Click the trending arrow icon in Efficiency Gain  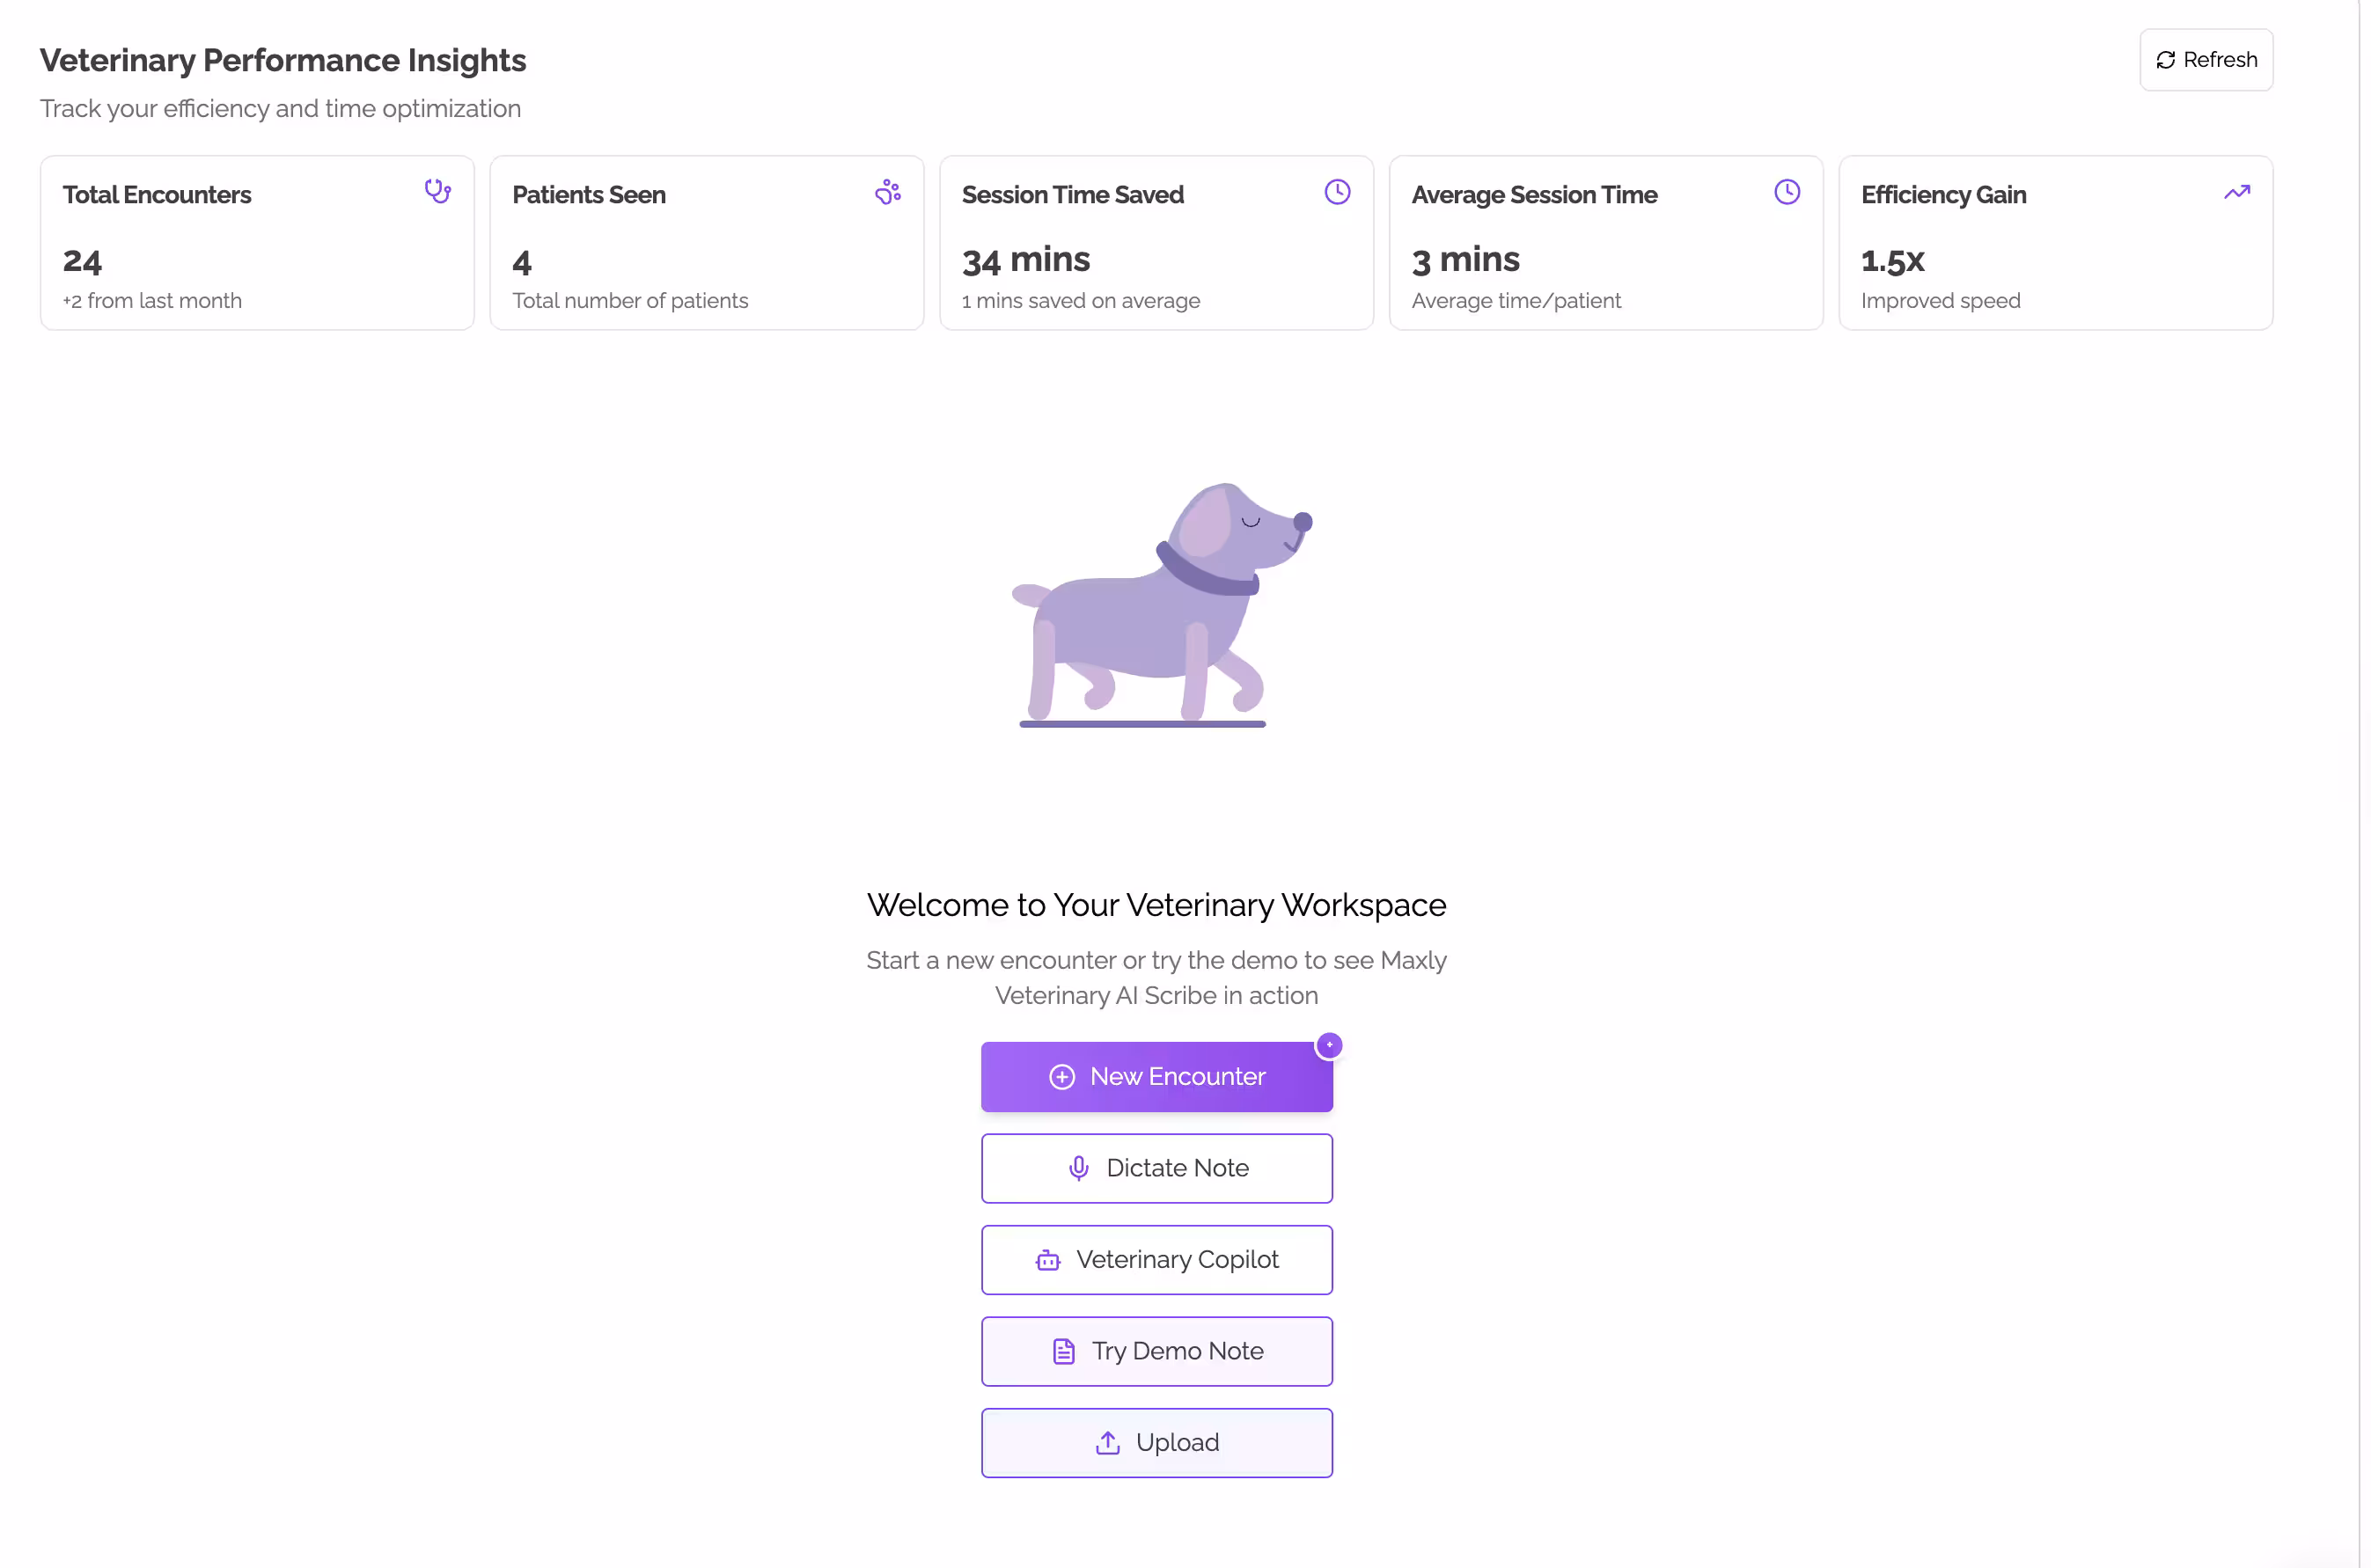click(x=2236, y=191)
